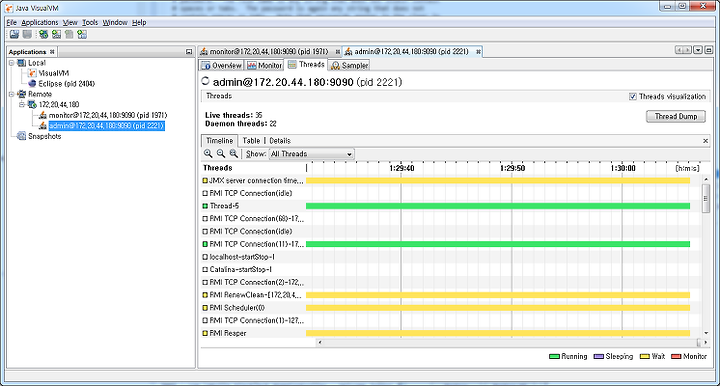Click the horizontal scrollbar left arrow

320,342
